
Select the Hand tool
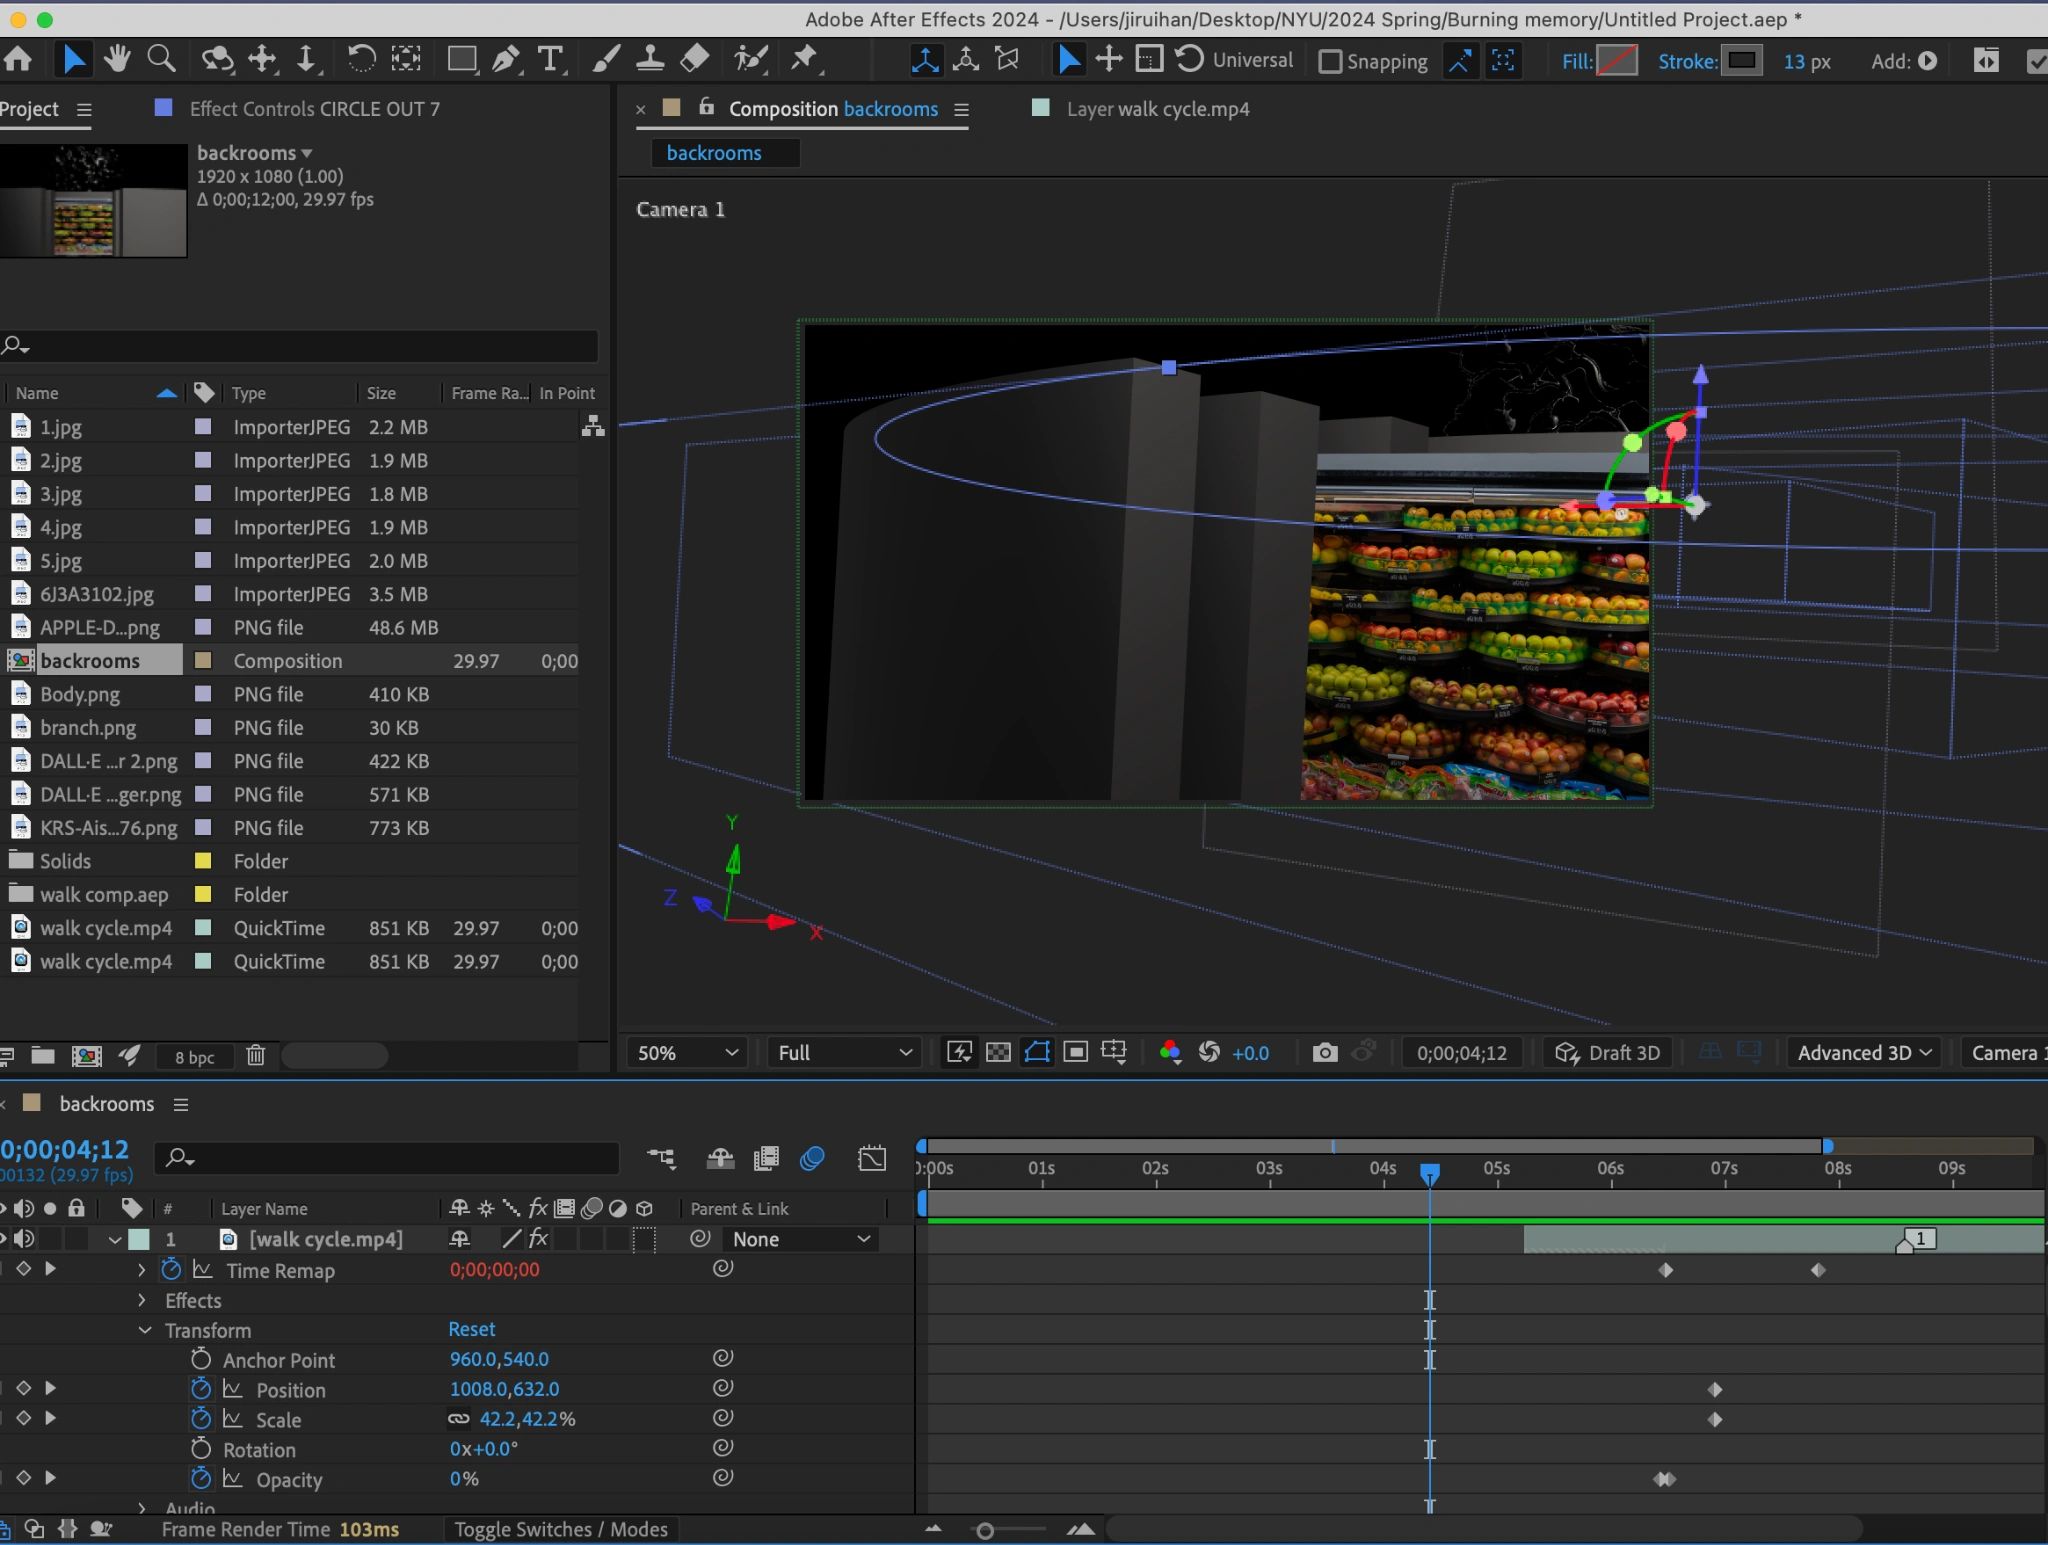point(117,60)
